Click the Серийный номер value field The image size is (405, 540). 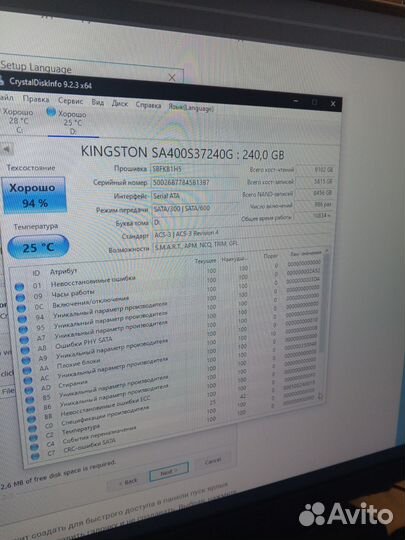pos(195,183)
